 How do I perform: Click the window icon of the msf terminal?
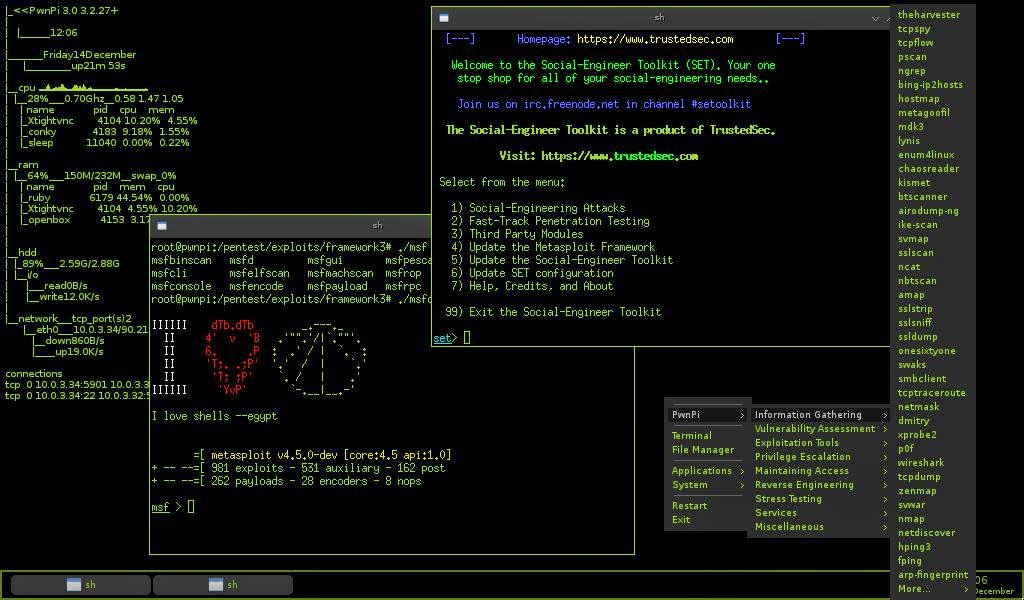tap(162, 226)
